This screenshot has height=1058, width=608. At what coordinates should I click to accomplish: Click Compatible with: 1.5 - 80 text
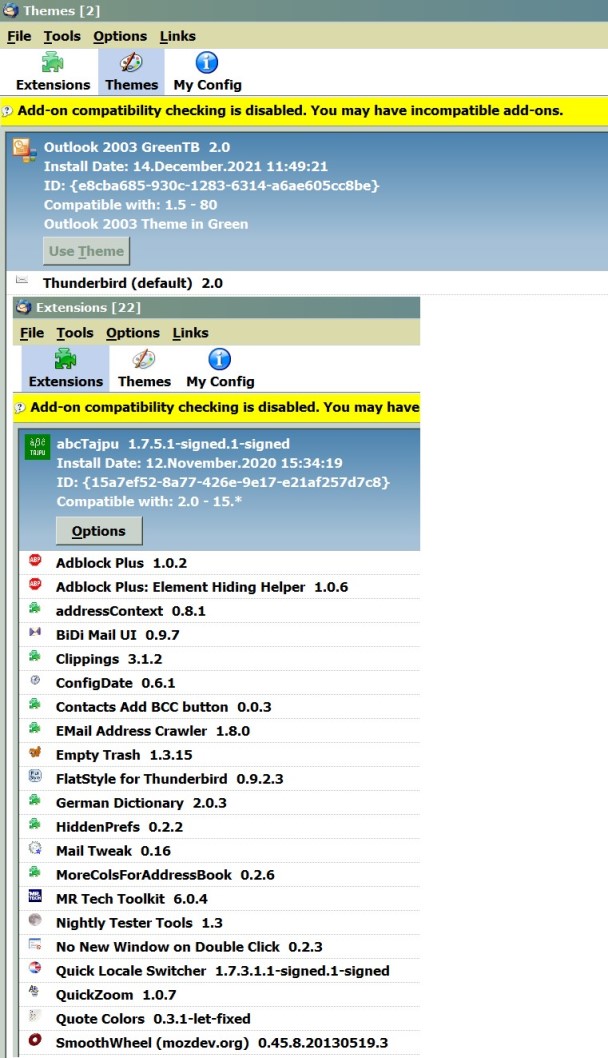point(130,204)
